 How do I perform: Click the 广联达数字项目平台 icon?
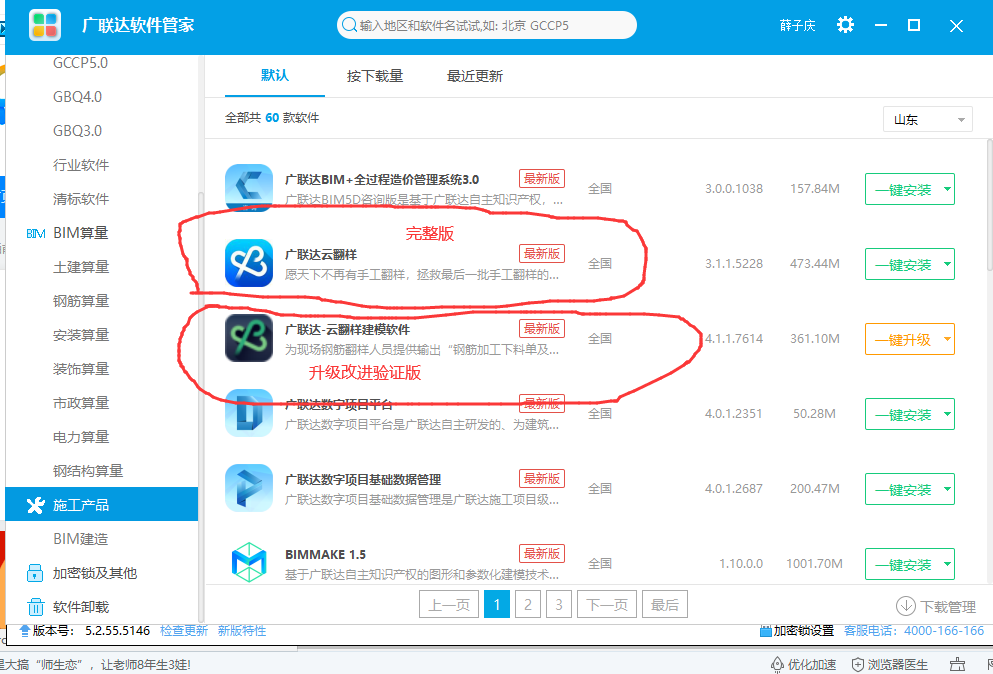(249, 413)
